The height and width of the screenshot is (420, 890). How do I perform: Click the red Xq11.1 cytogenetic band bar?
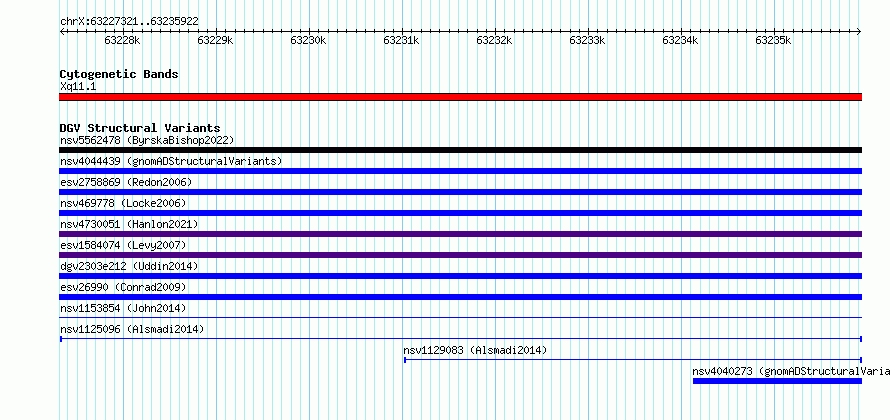click(x=460, y=97)
